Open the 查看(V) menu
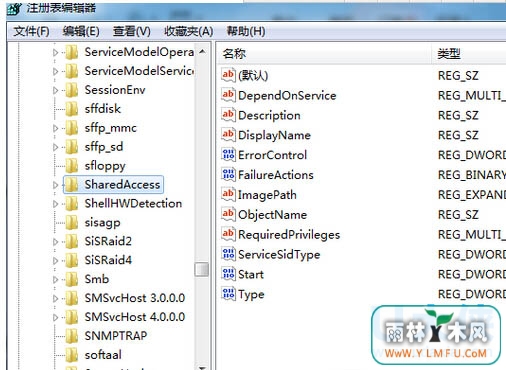 pos(131,31)
